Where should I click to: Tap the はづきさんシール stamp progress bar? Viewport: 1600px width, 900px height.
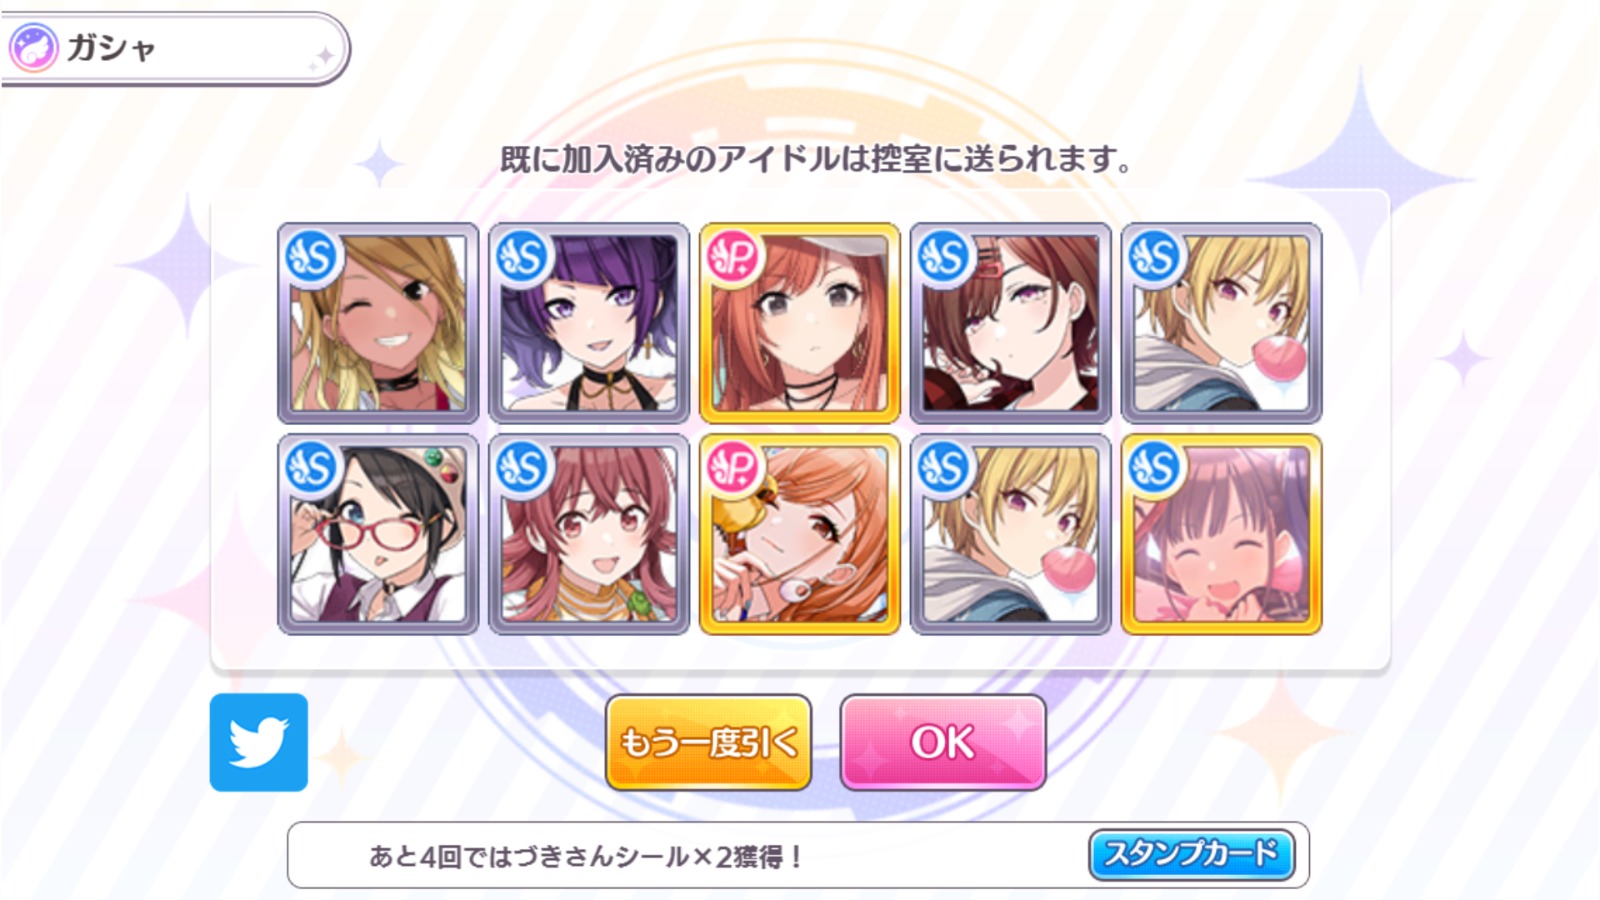click(798, 855)
